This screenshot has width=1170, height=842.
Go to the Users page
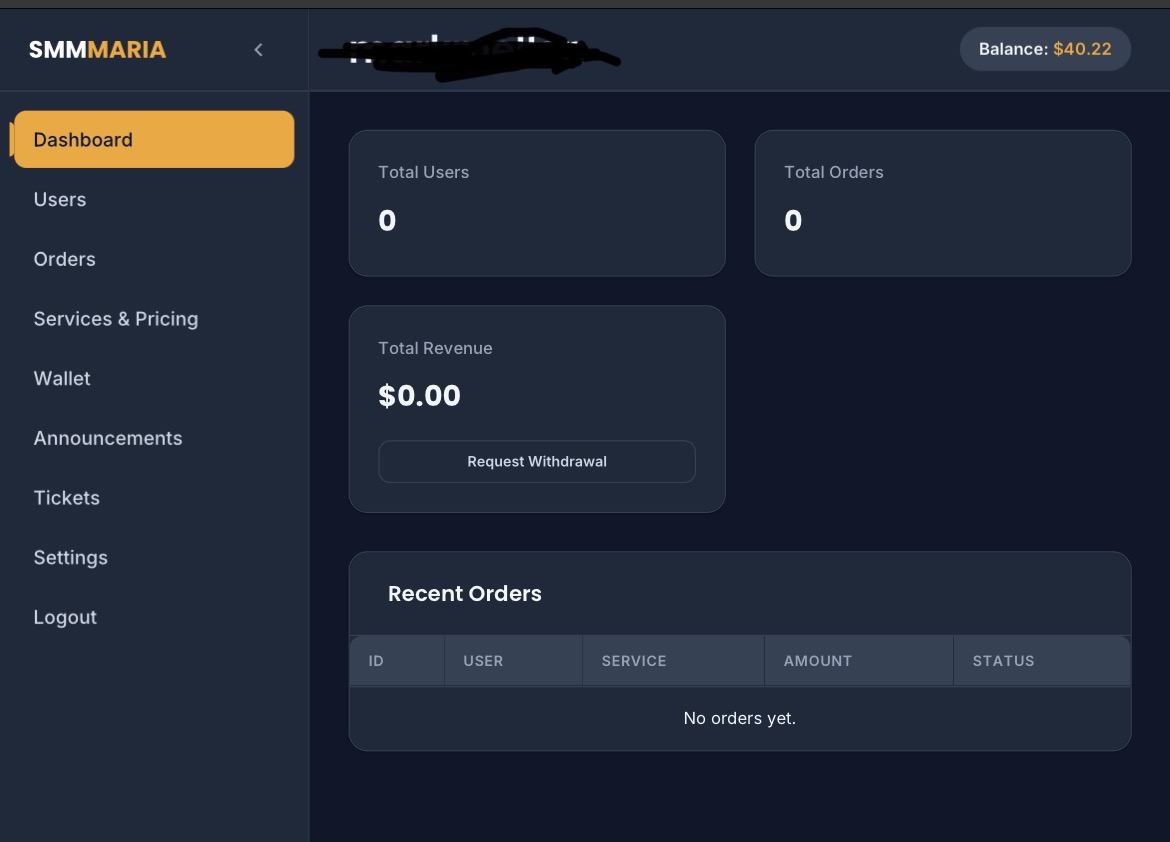pyautogui.click(x=60, y=199)
